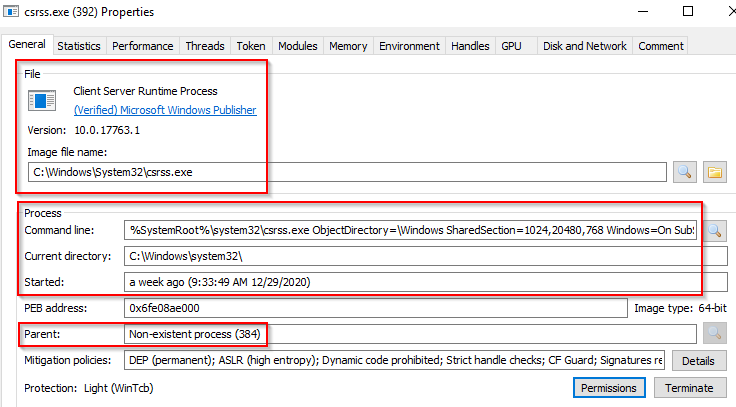Show the Handles tab
This screenshot has width=736, height=407.
[x=470, y=46]
